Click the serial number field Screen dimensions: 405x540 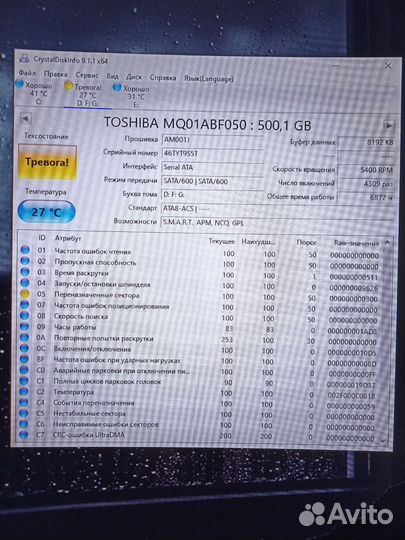(x=212, y=153)
